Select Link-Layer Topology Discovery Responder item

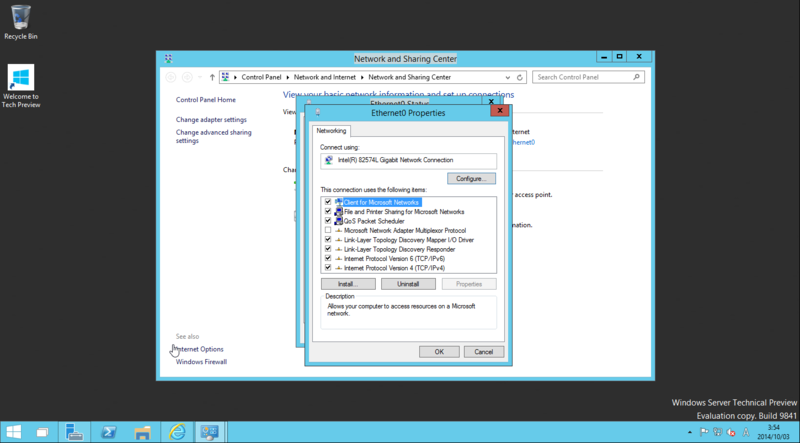(399, 250)
